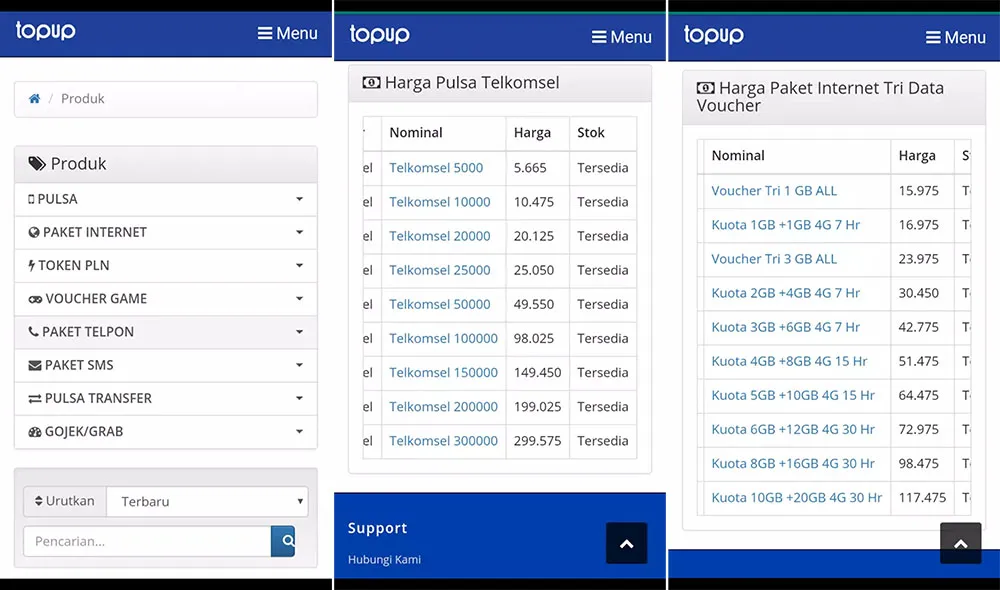Expand the VOUCHER GAME category
Screen dimensions: 1000x590
[x=166, y=298]
